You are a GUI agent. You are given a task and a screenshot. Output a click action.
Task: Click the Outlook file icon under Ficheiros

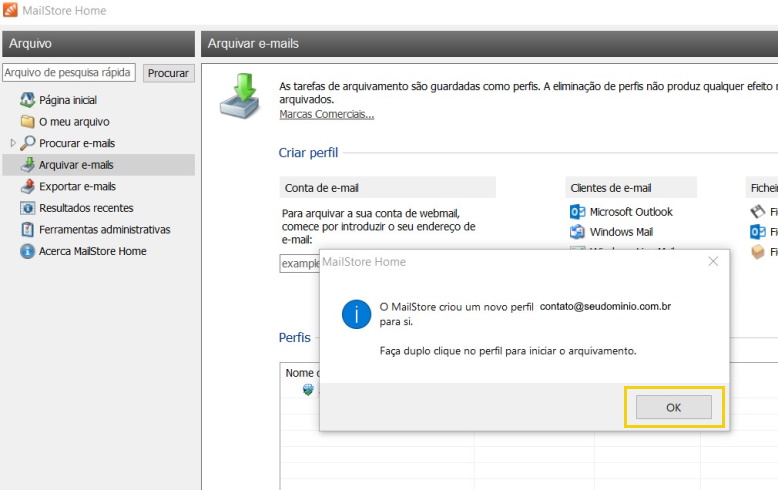(758, 232)
